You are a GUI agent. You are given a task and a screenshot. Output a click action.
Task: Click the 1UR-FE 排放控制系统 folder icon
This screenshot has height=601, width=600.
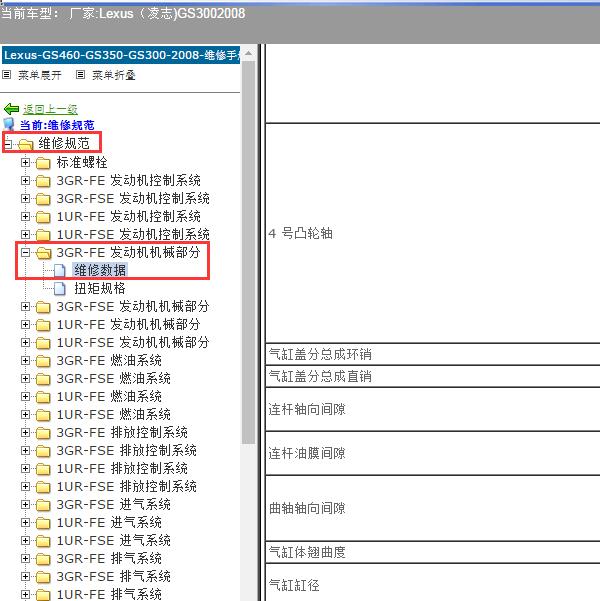(x=43, y=469)
